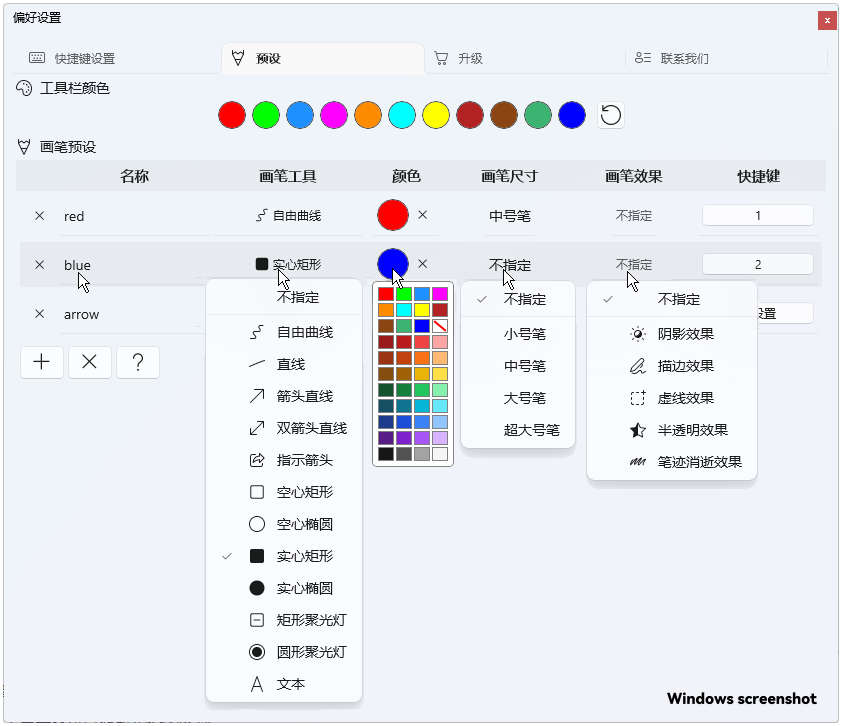Apply the 虚线效果 pen effect

[x=672, y=398]
